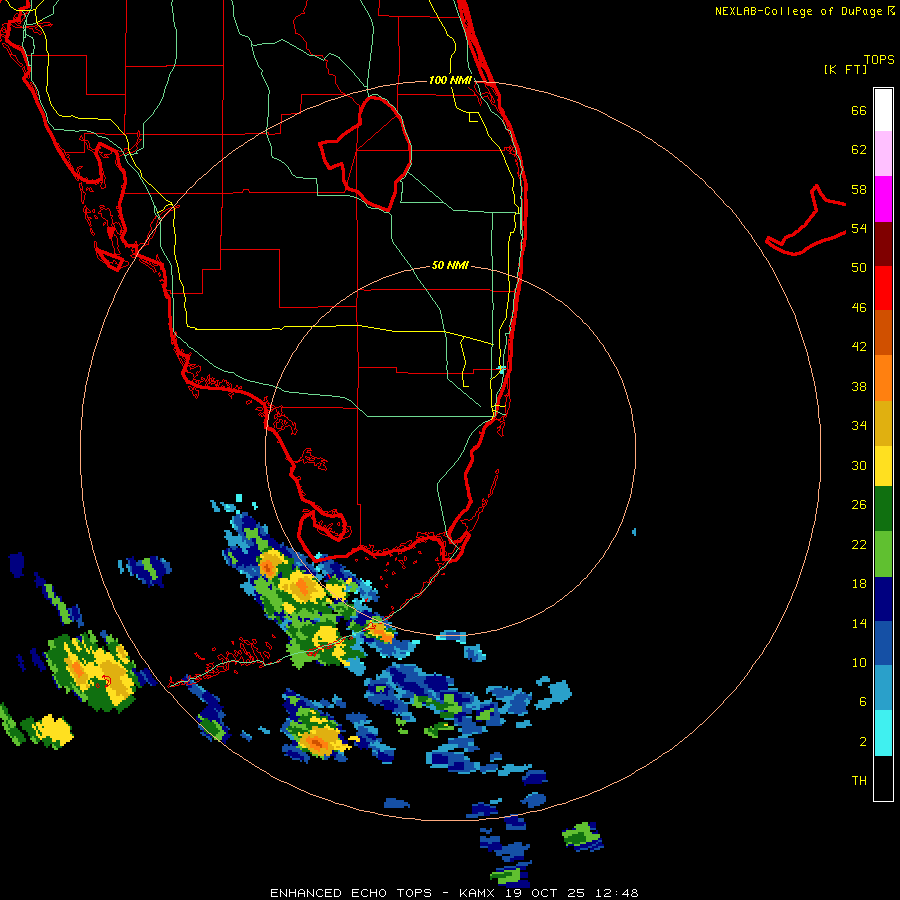
Task: Select the light blue 14 color swatch
Action: [883, 688]
